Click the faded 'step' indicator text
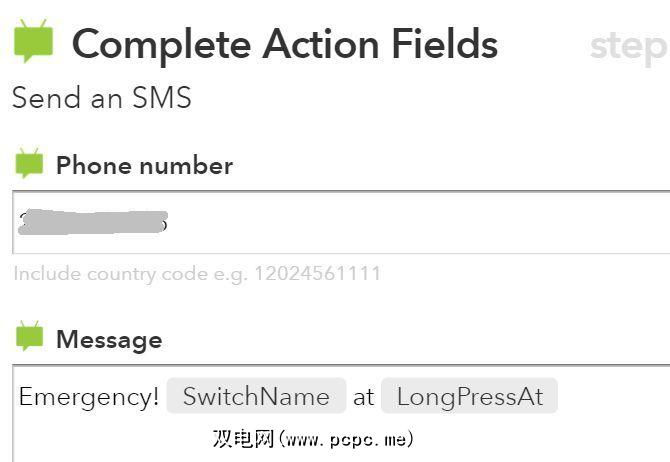670x462 pixels. pyautogui.click(x=627, y=46)
